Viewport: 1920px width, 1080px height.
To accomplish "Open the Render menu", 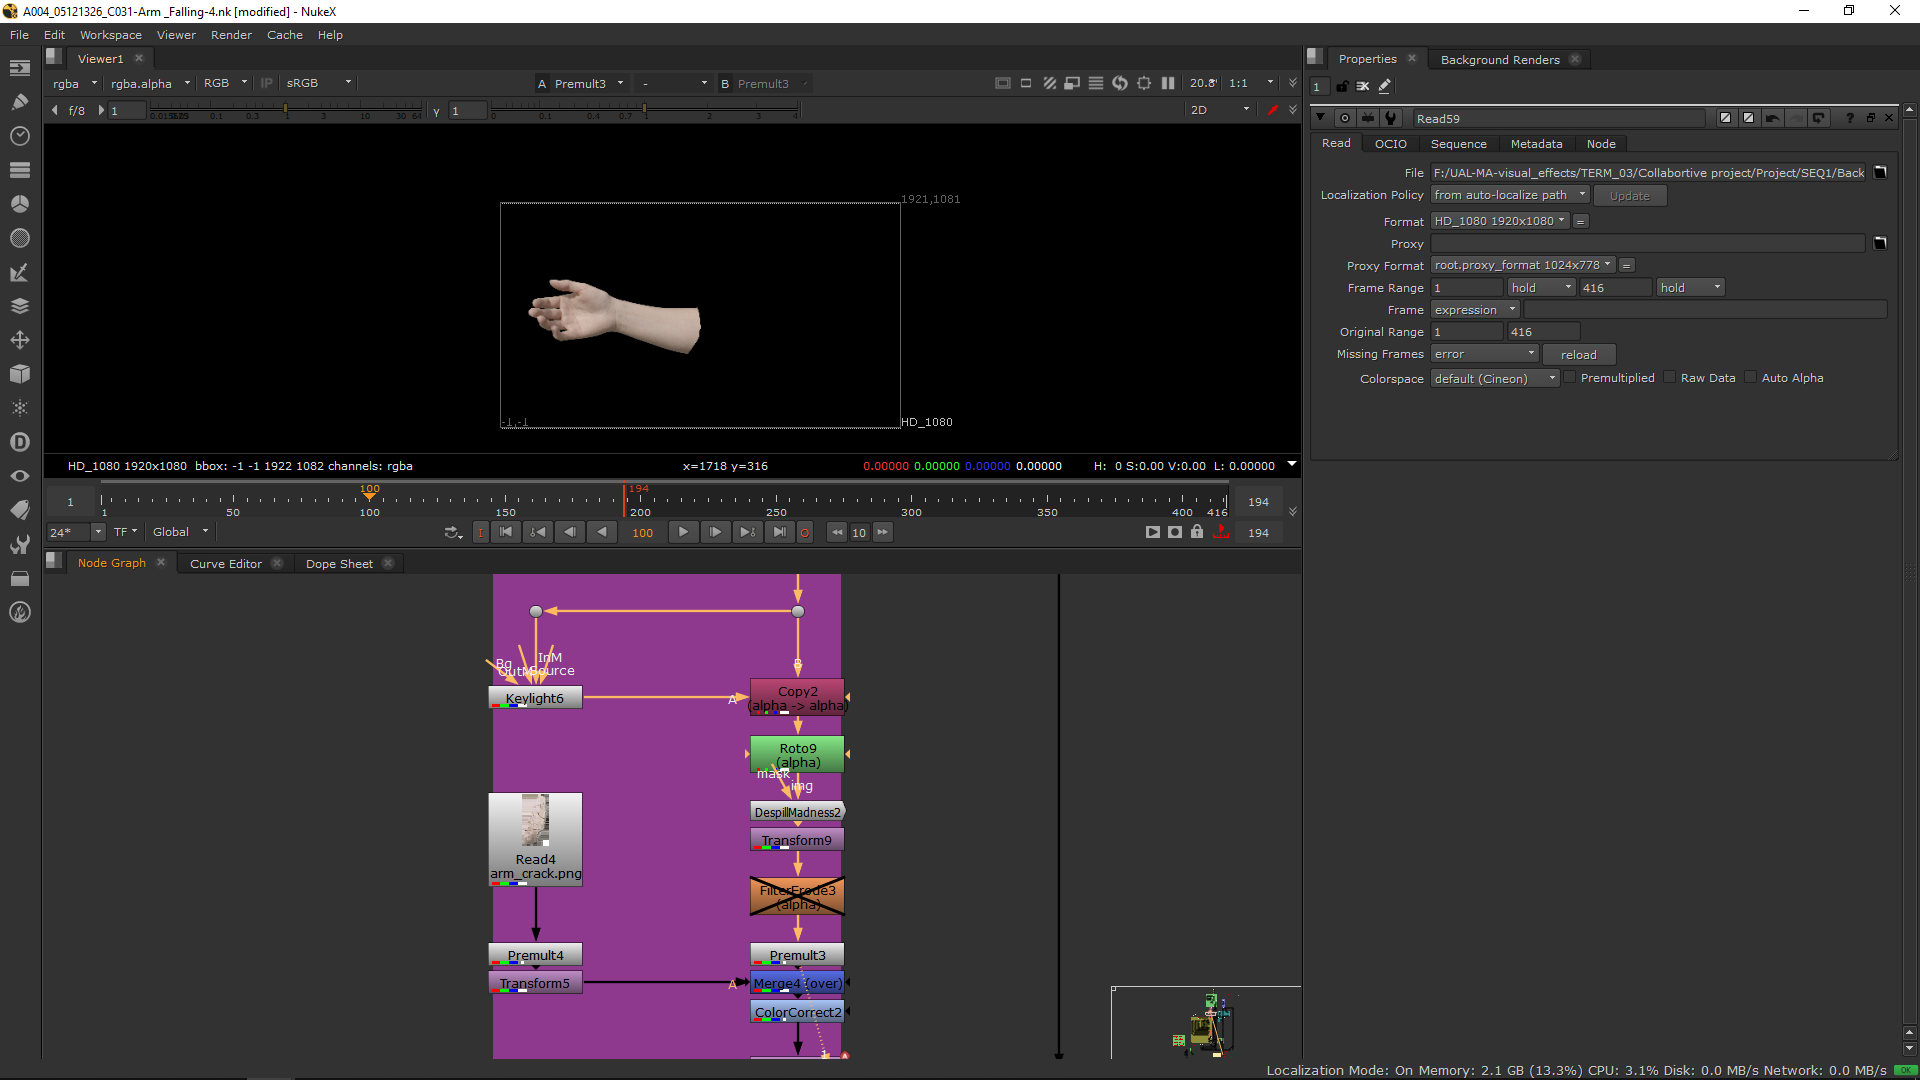I will coord(231,35).
